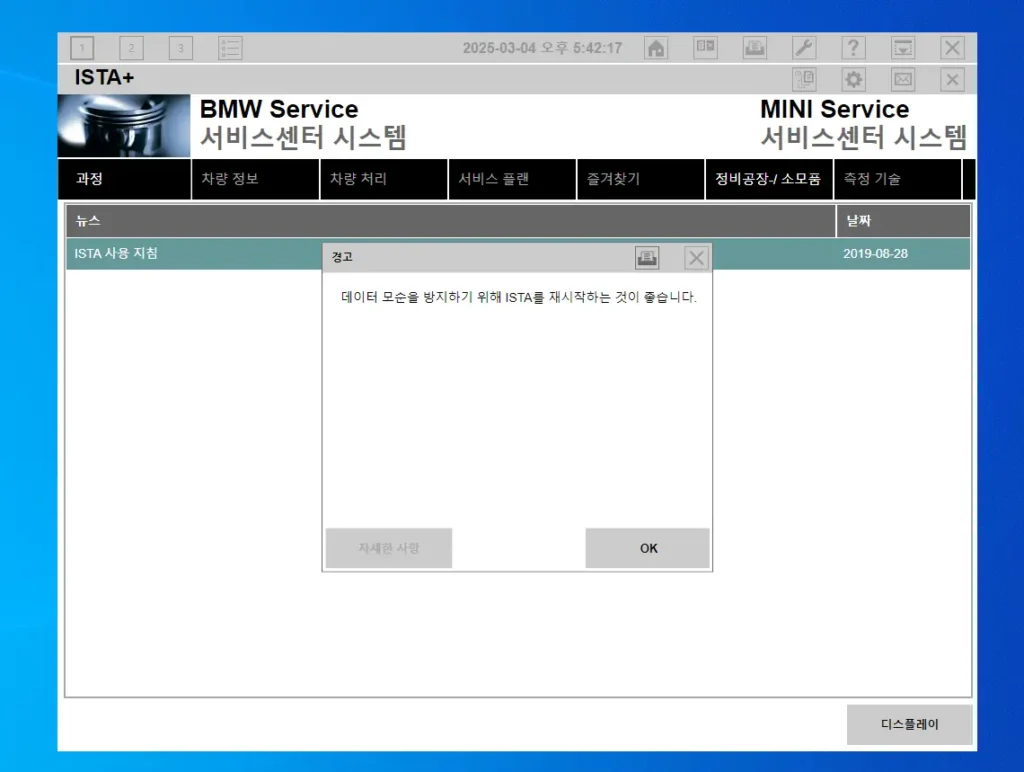The height and width of the screenshot is (772, 1024).
Task: Click the 자세한 사항 button
Action: [x=389, y=548]
